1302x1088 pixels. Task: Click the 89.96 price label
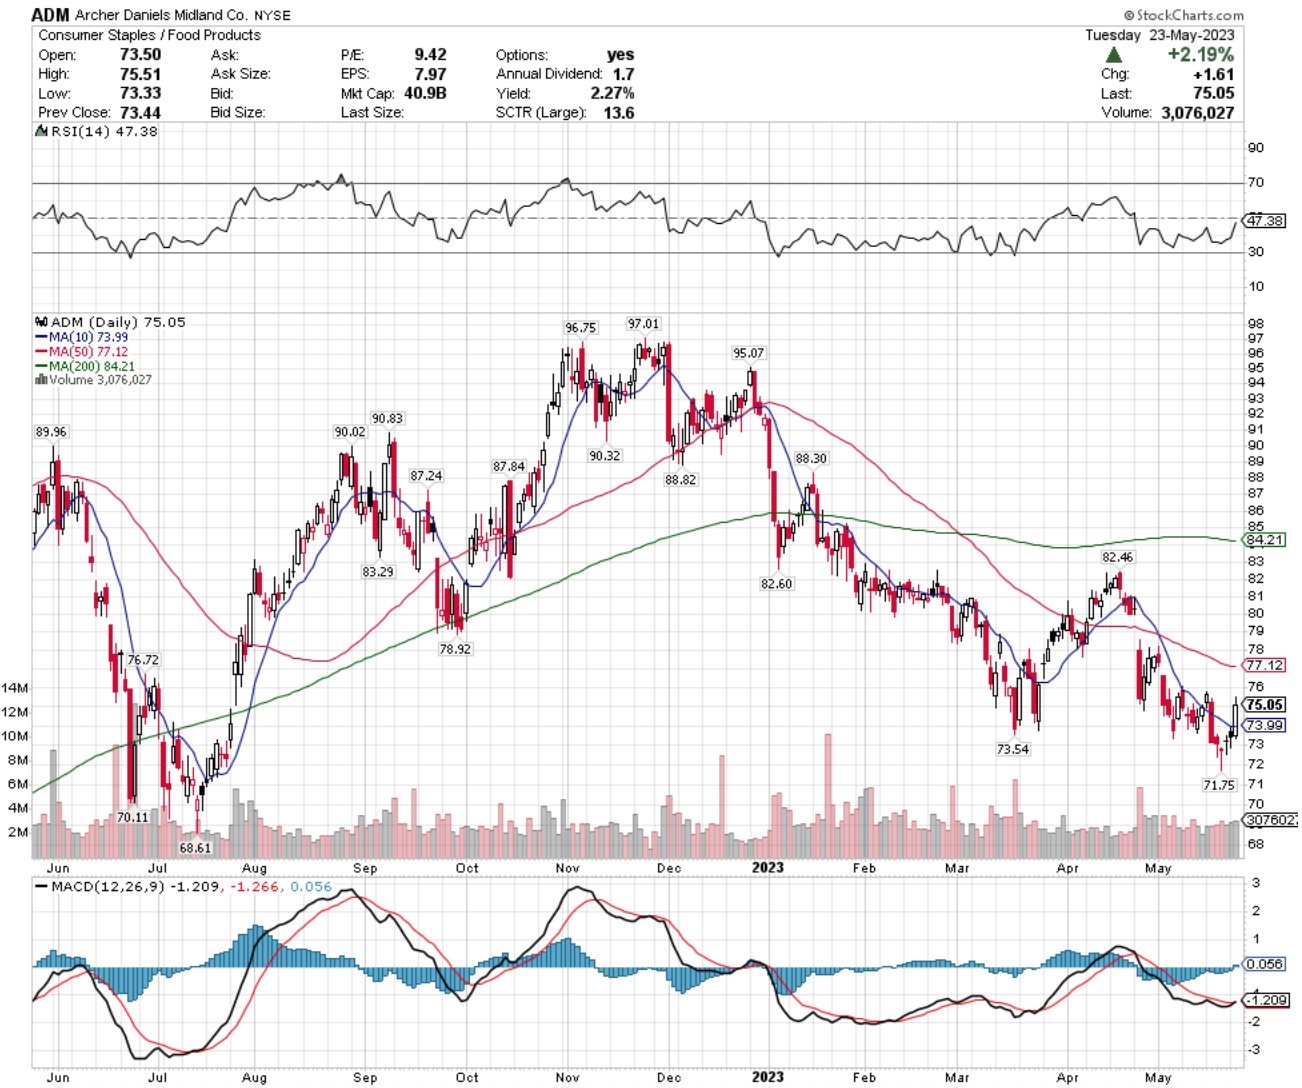point(51,432)
